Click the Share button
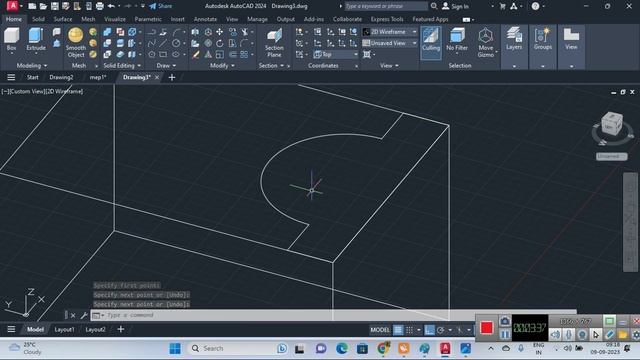 (160, 6)
